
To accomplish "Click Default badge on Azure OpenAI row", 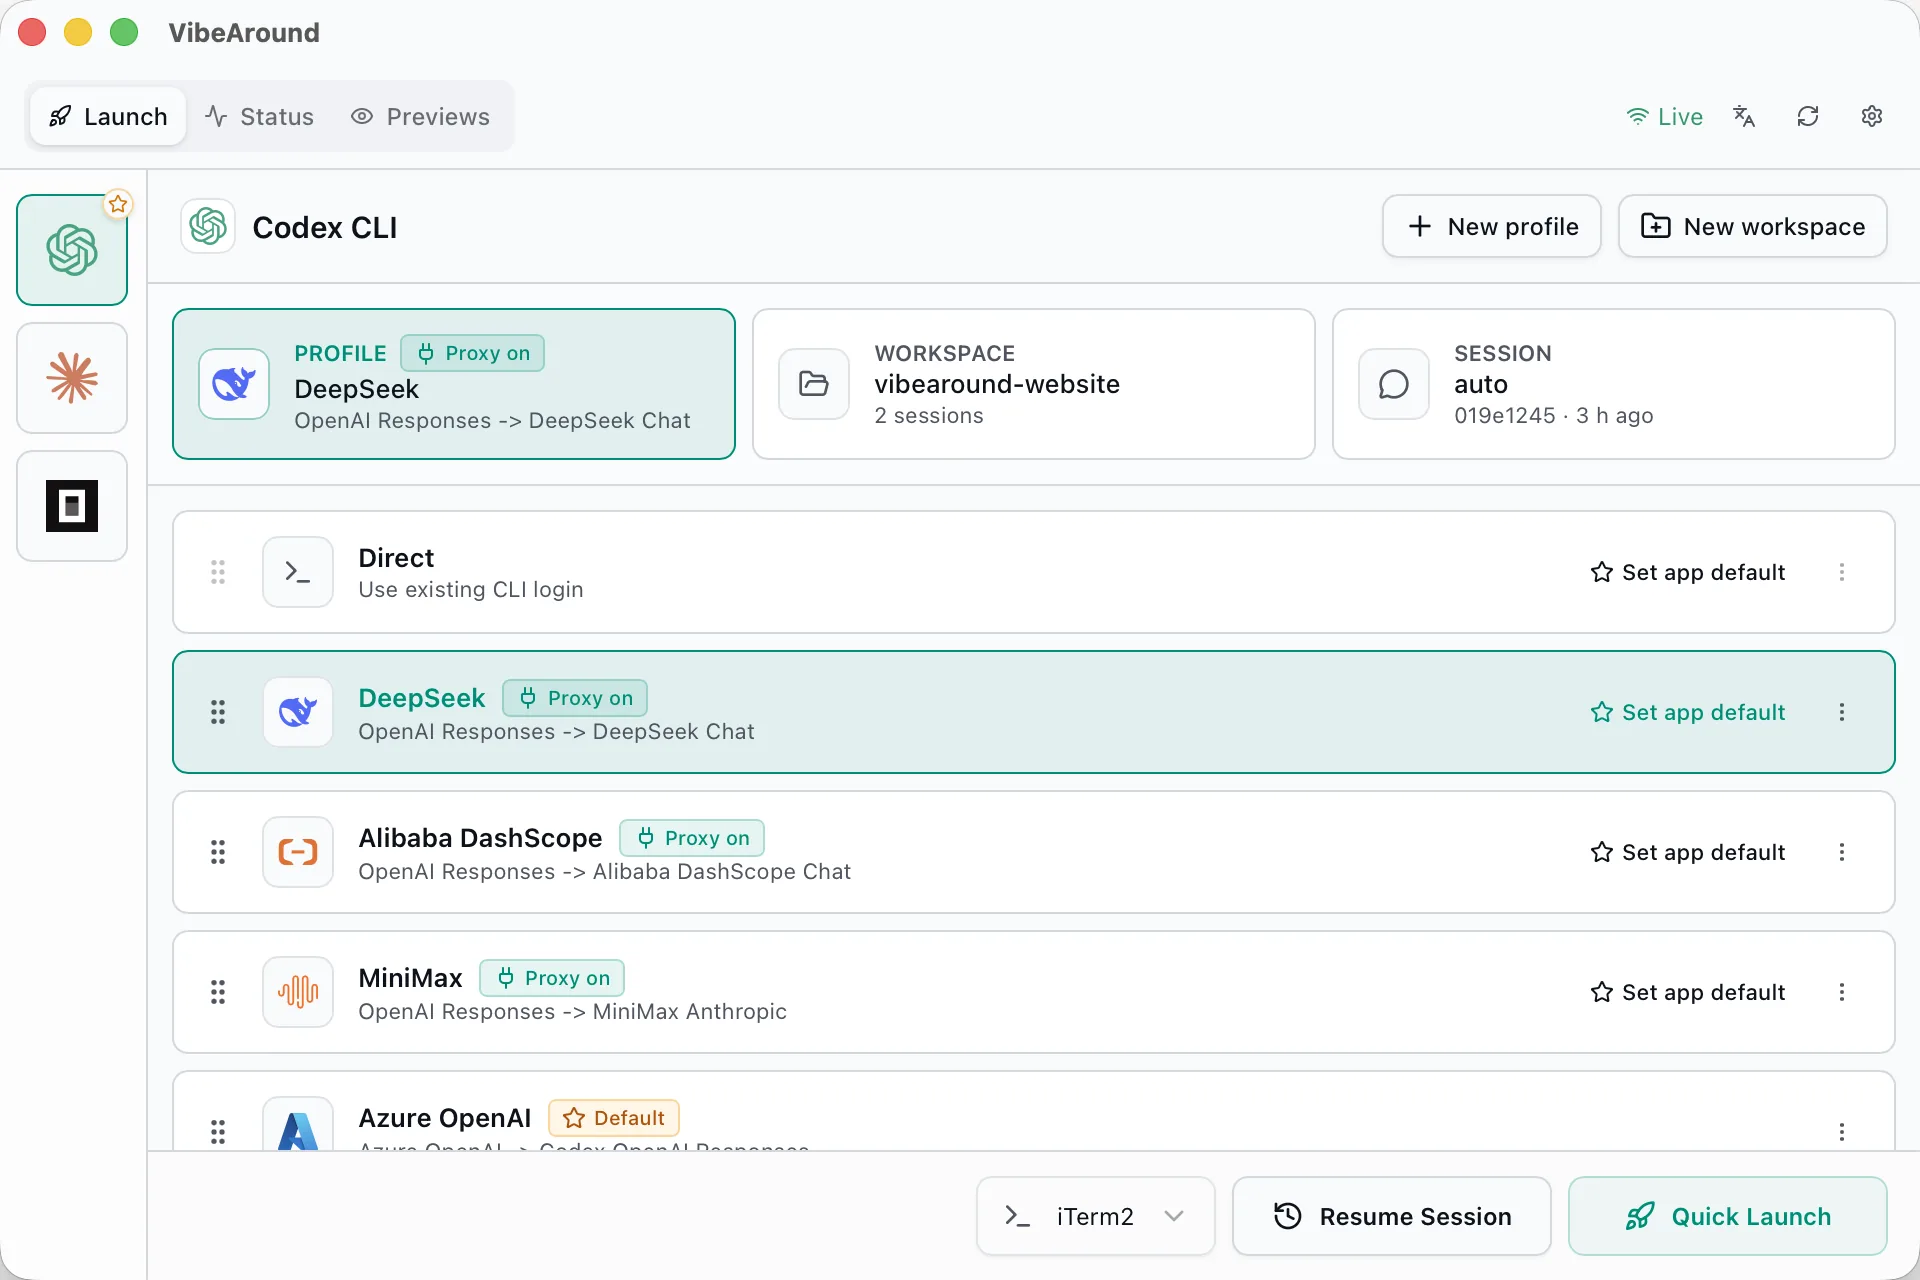I will coord(614,1118).
